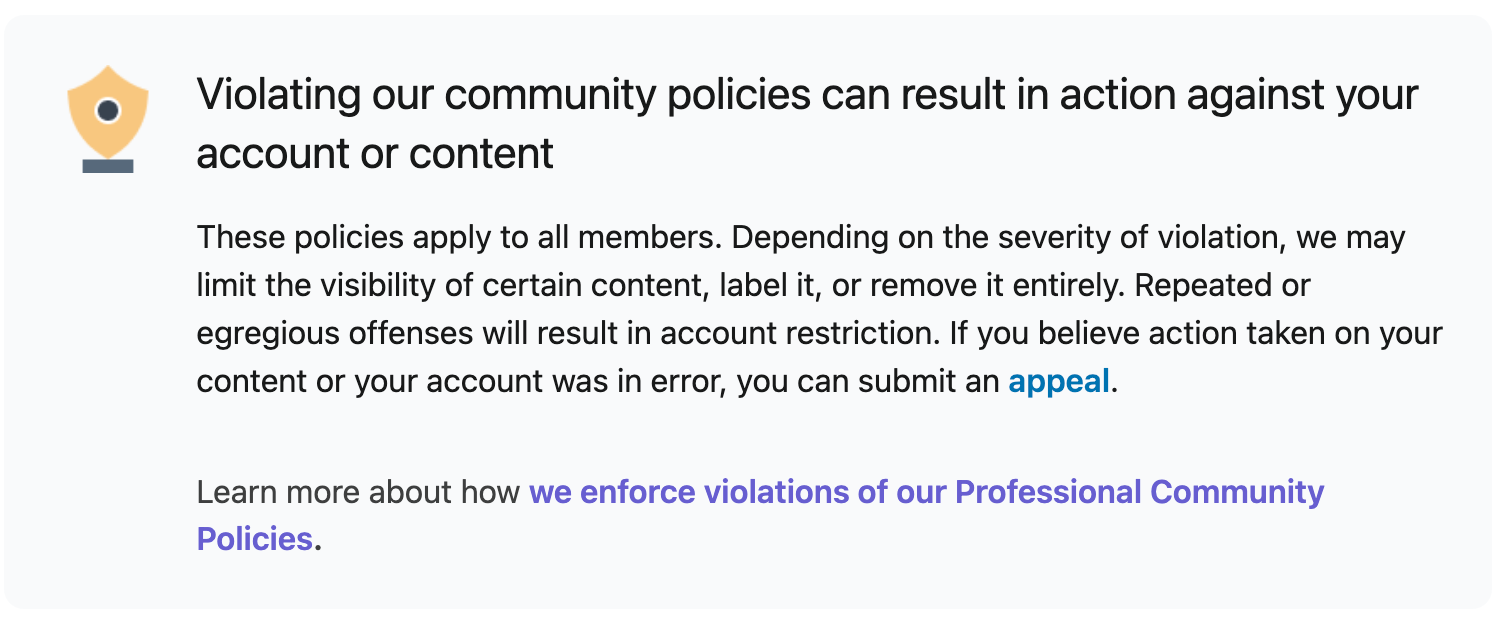Screen dimensions: 1506x638
Task: Click the "Violating our community policies" heading
Action: point(502,95)
